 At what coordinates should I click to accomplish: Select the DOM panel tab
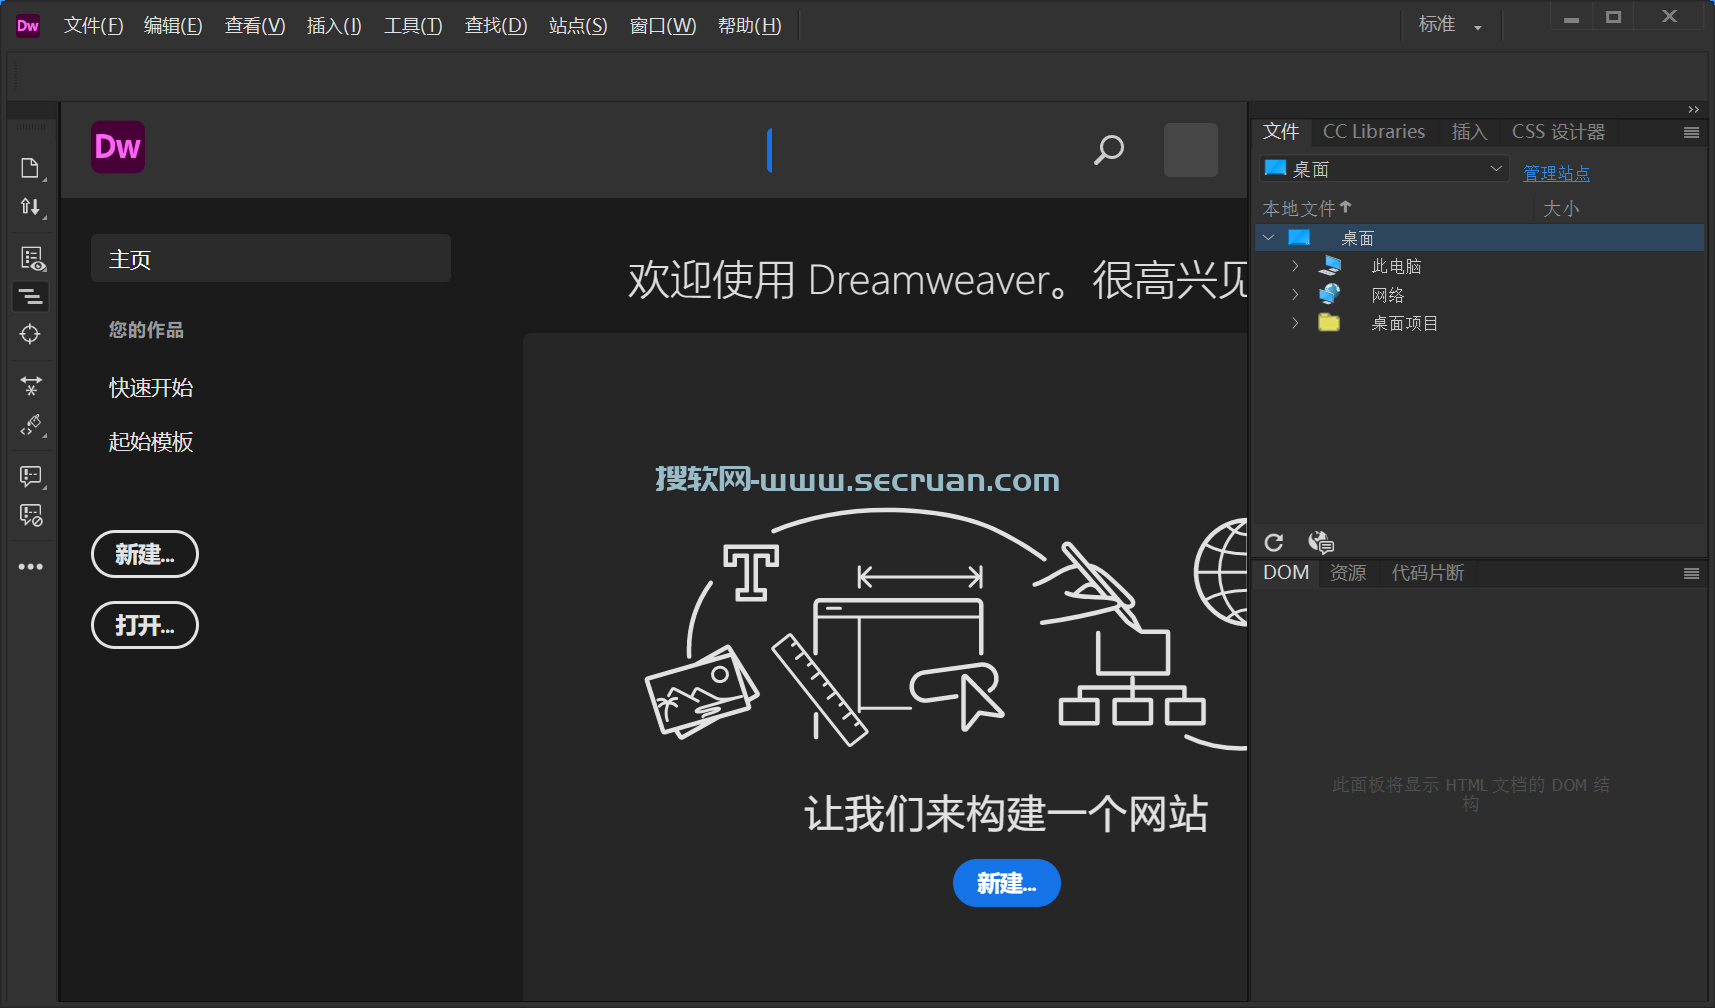point(1286,573)
